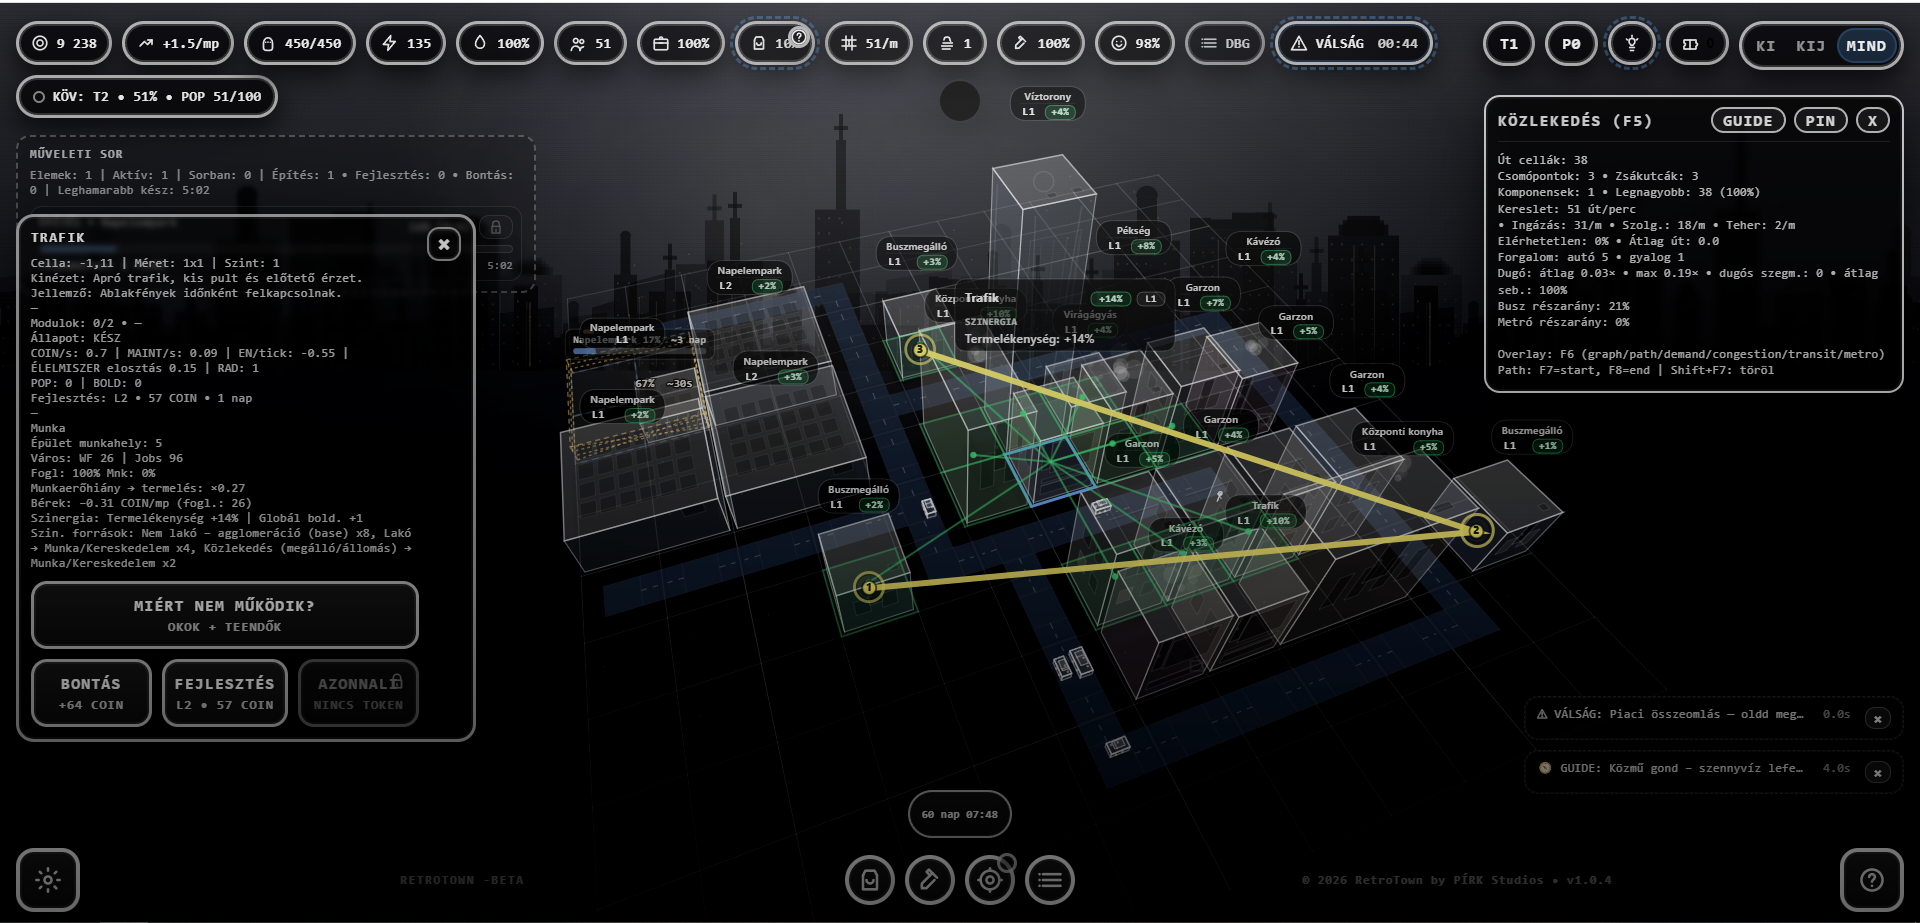
Task: Select the T1 pill button
Action: [1508, 43]
